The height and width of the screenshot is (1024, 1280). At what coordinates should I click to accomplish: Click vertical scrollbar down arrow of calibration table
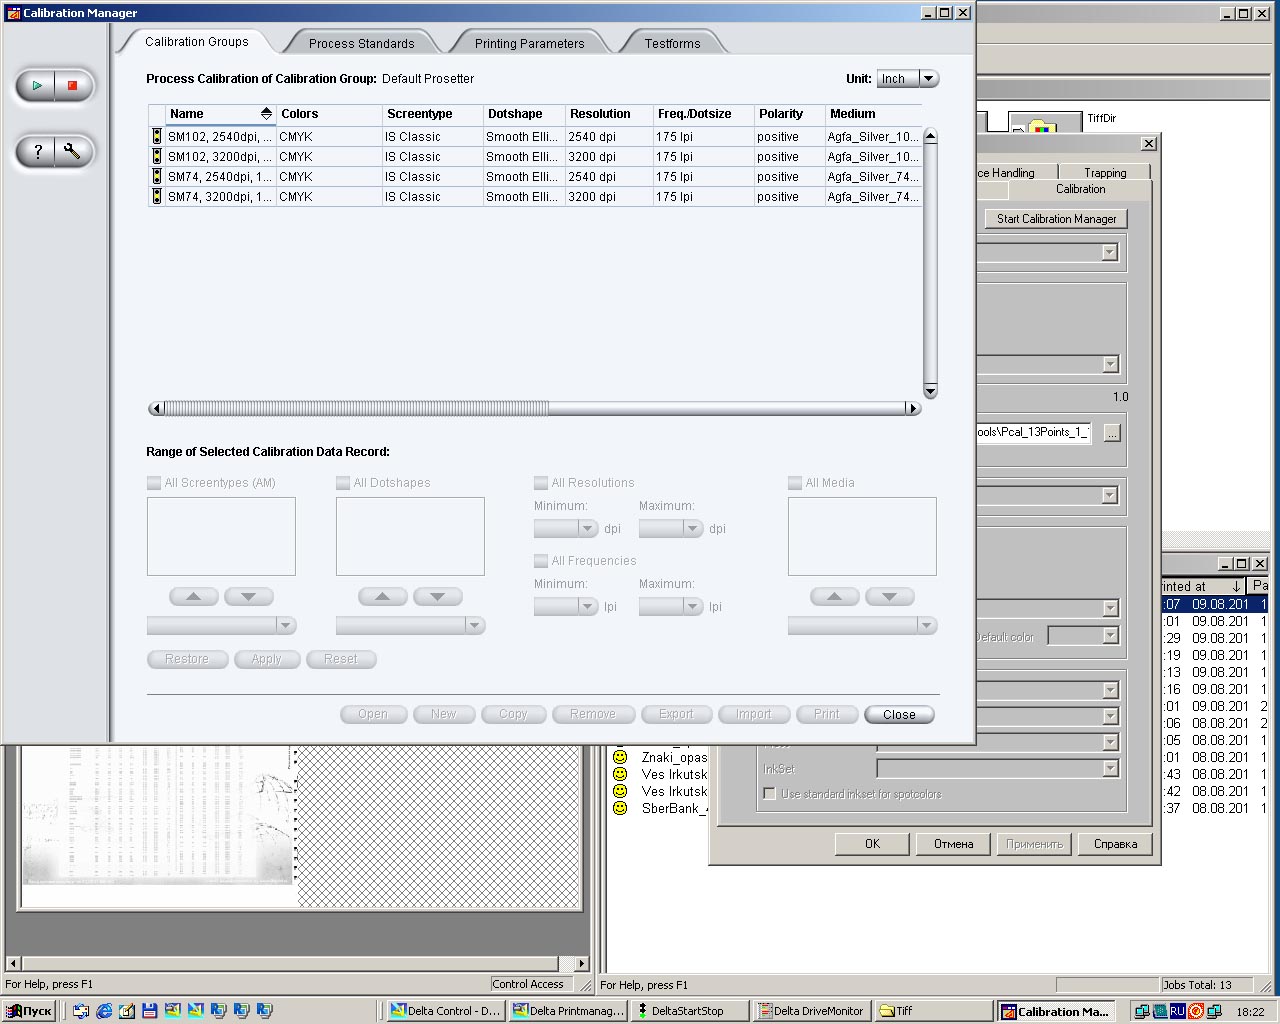(930, 391)
